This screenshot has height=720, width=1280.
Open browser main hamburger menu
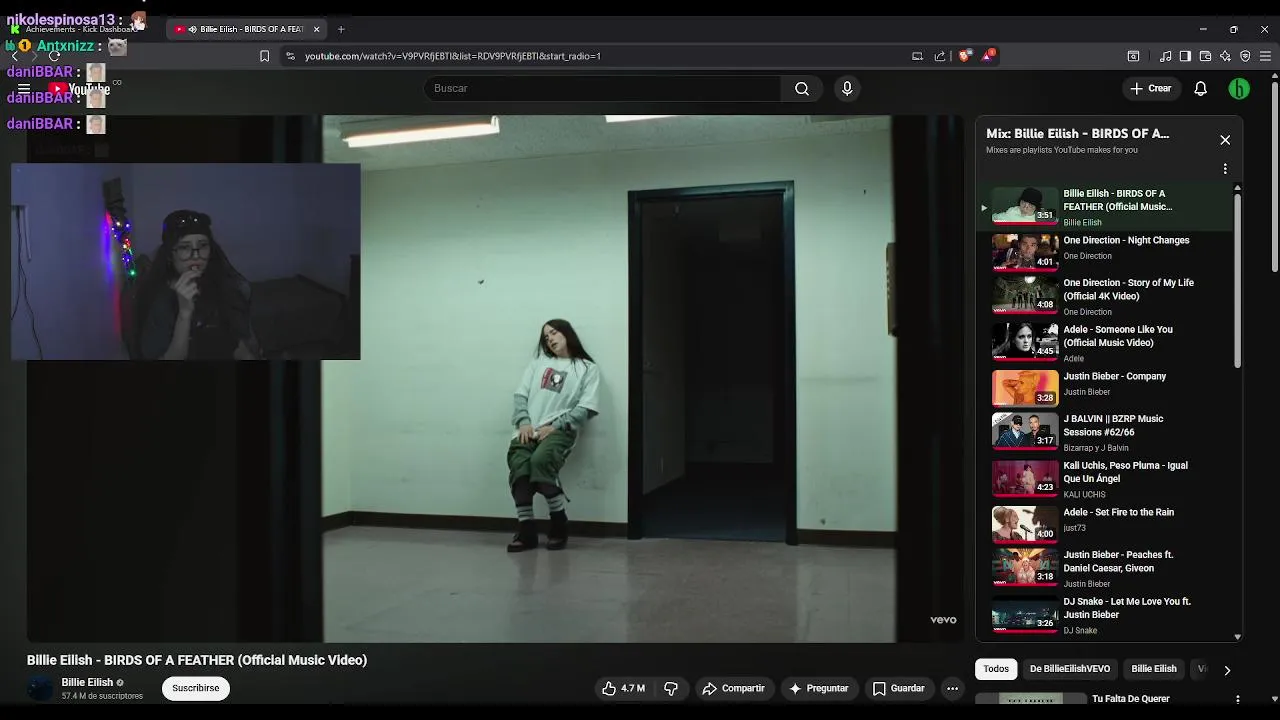(1265, 56)
